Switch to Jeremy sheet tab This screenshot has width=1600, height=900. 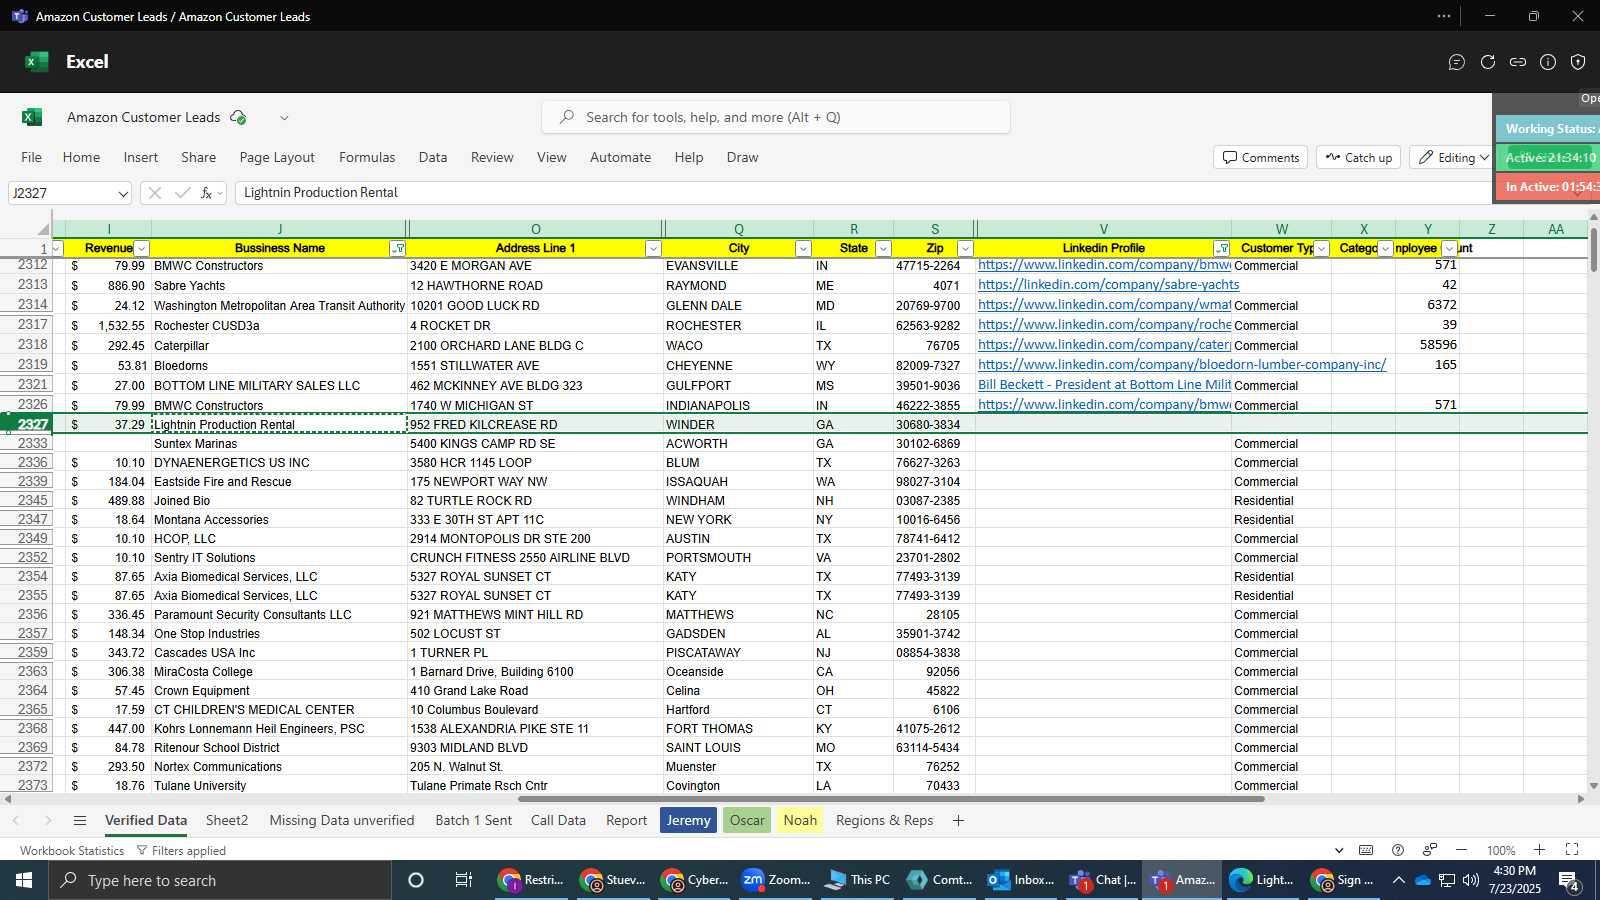[x=688, y=820]
